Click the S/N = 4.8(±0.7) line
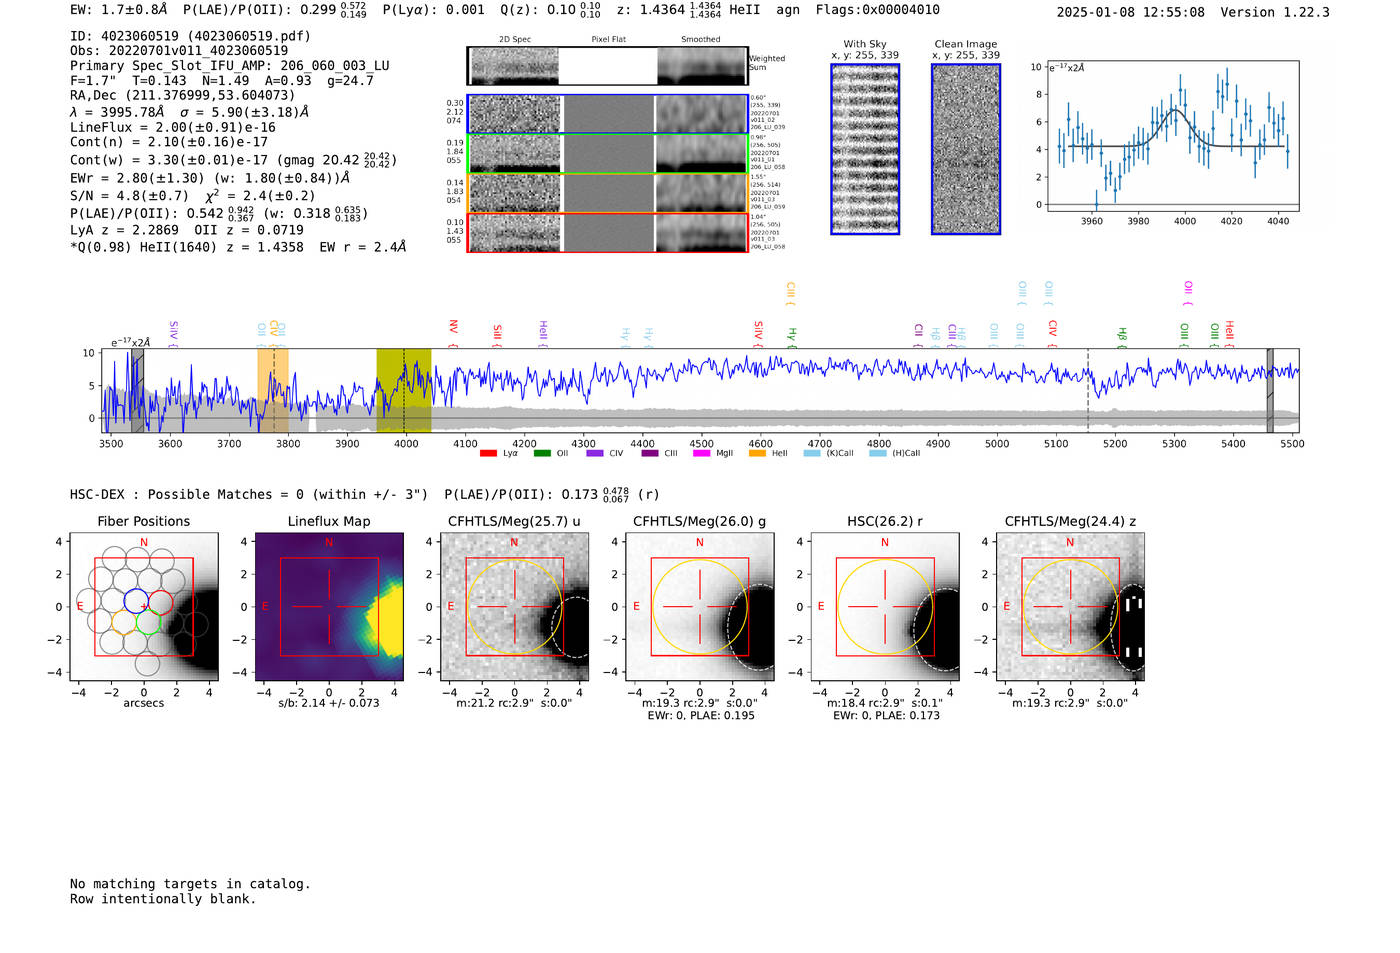 [193, 195]
